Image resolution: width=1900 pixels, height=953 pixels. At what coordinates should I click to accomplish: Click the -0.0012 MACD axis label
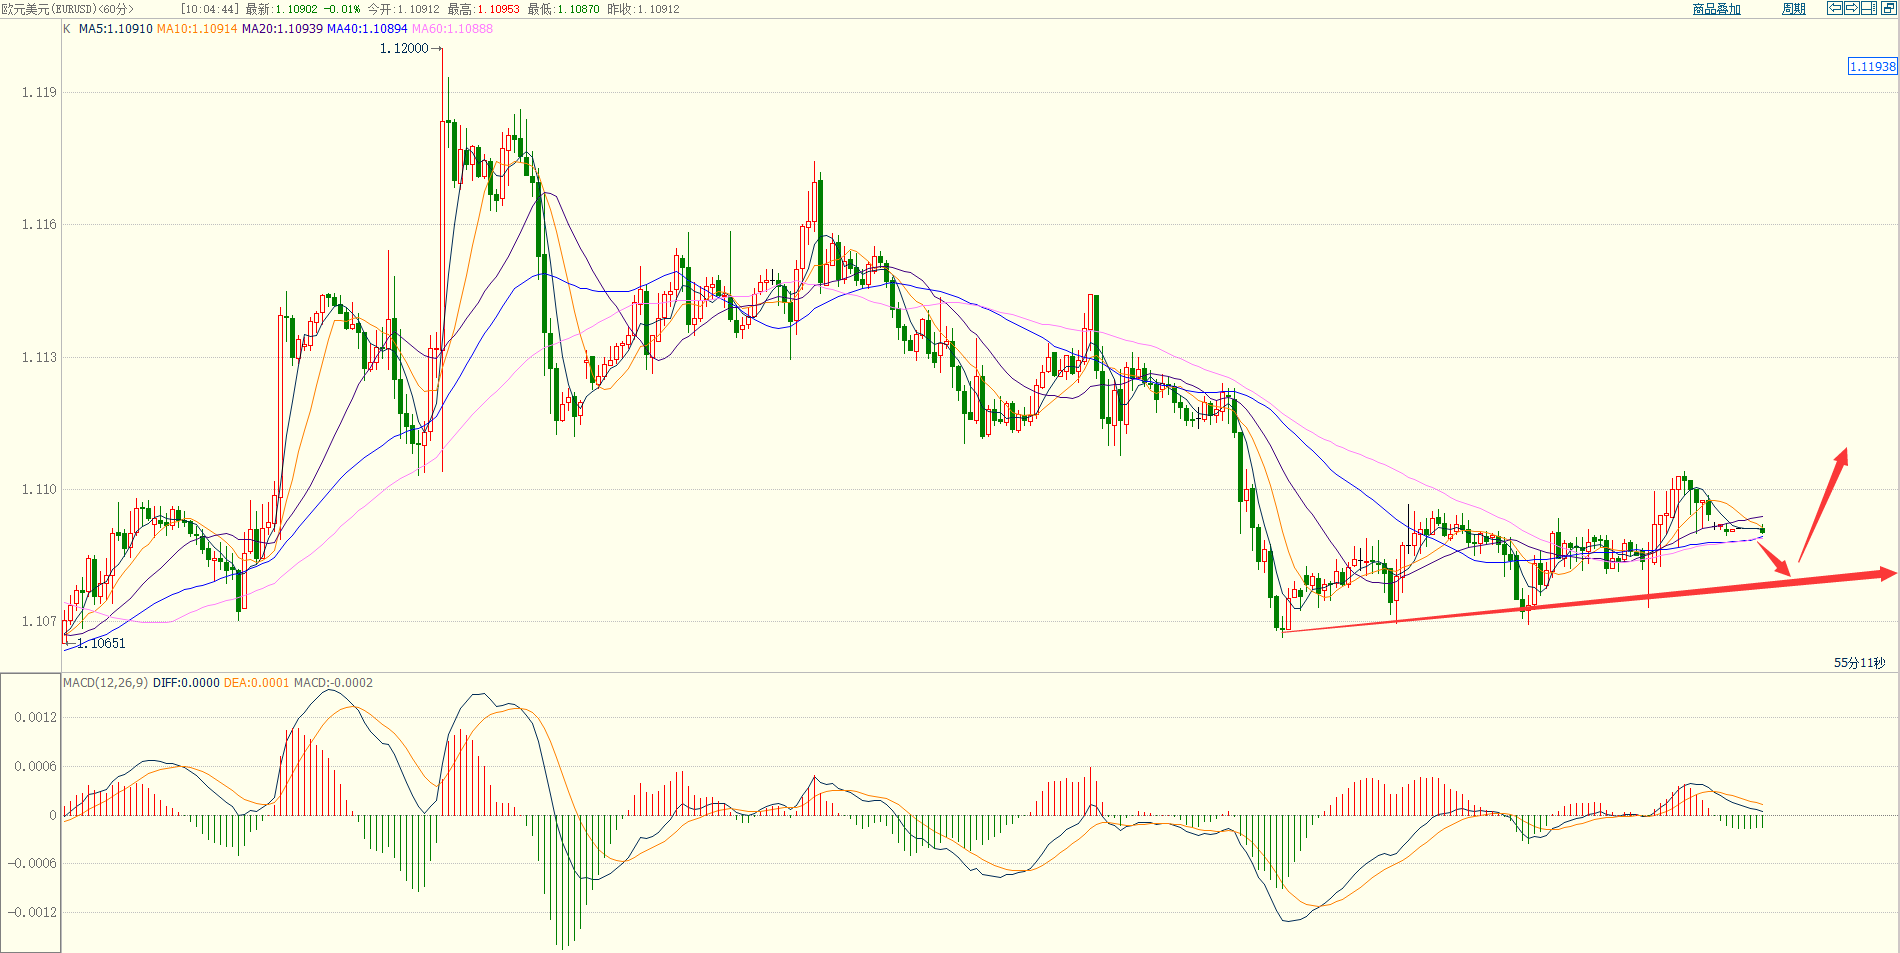point(32,912)
